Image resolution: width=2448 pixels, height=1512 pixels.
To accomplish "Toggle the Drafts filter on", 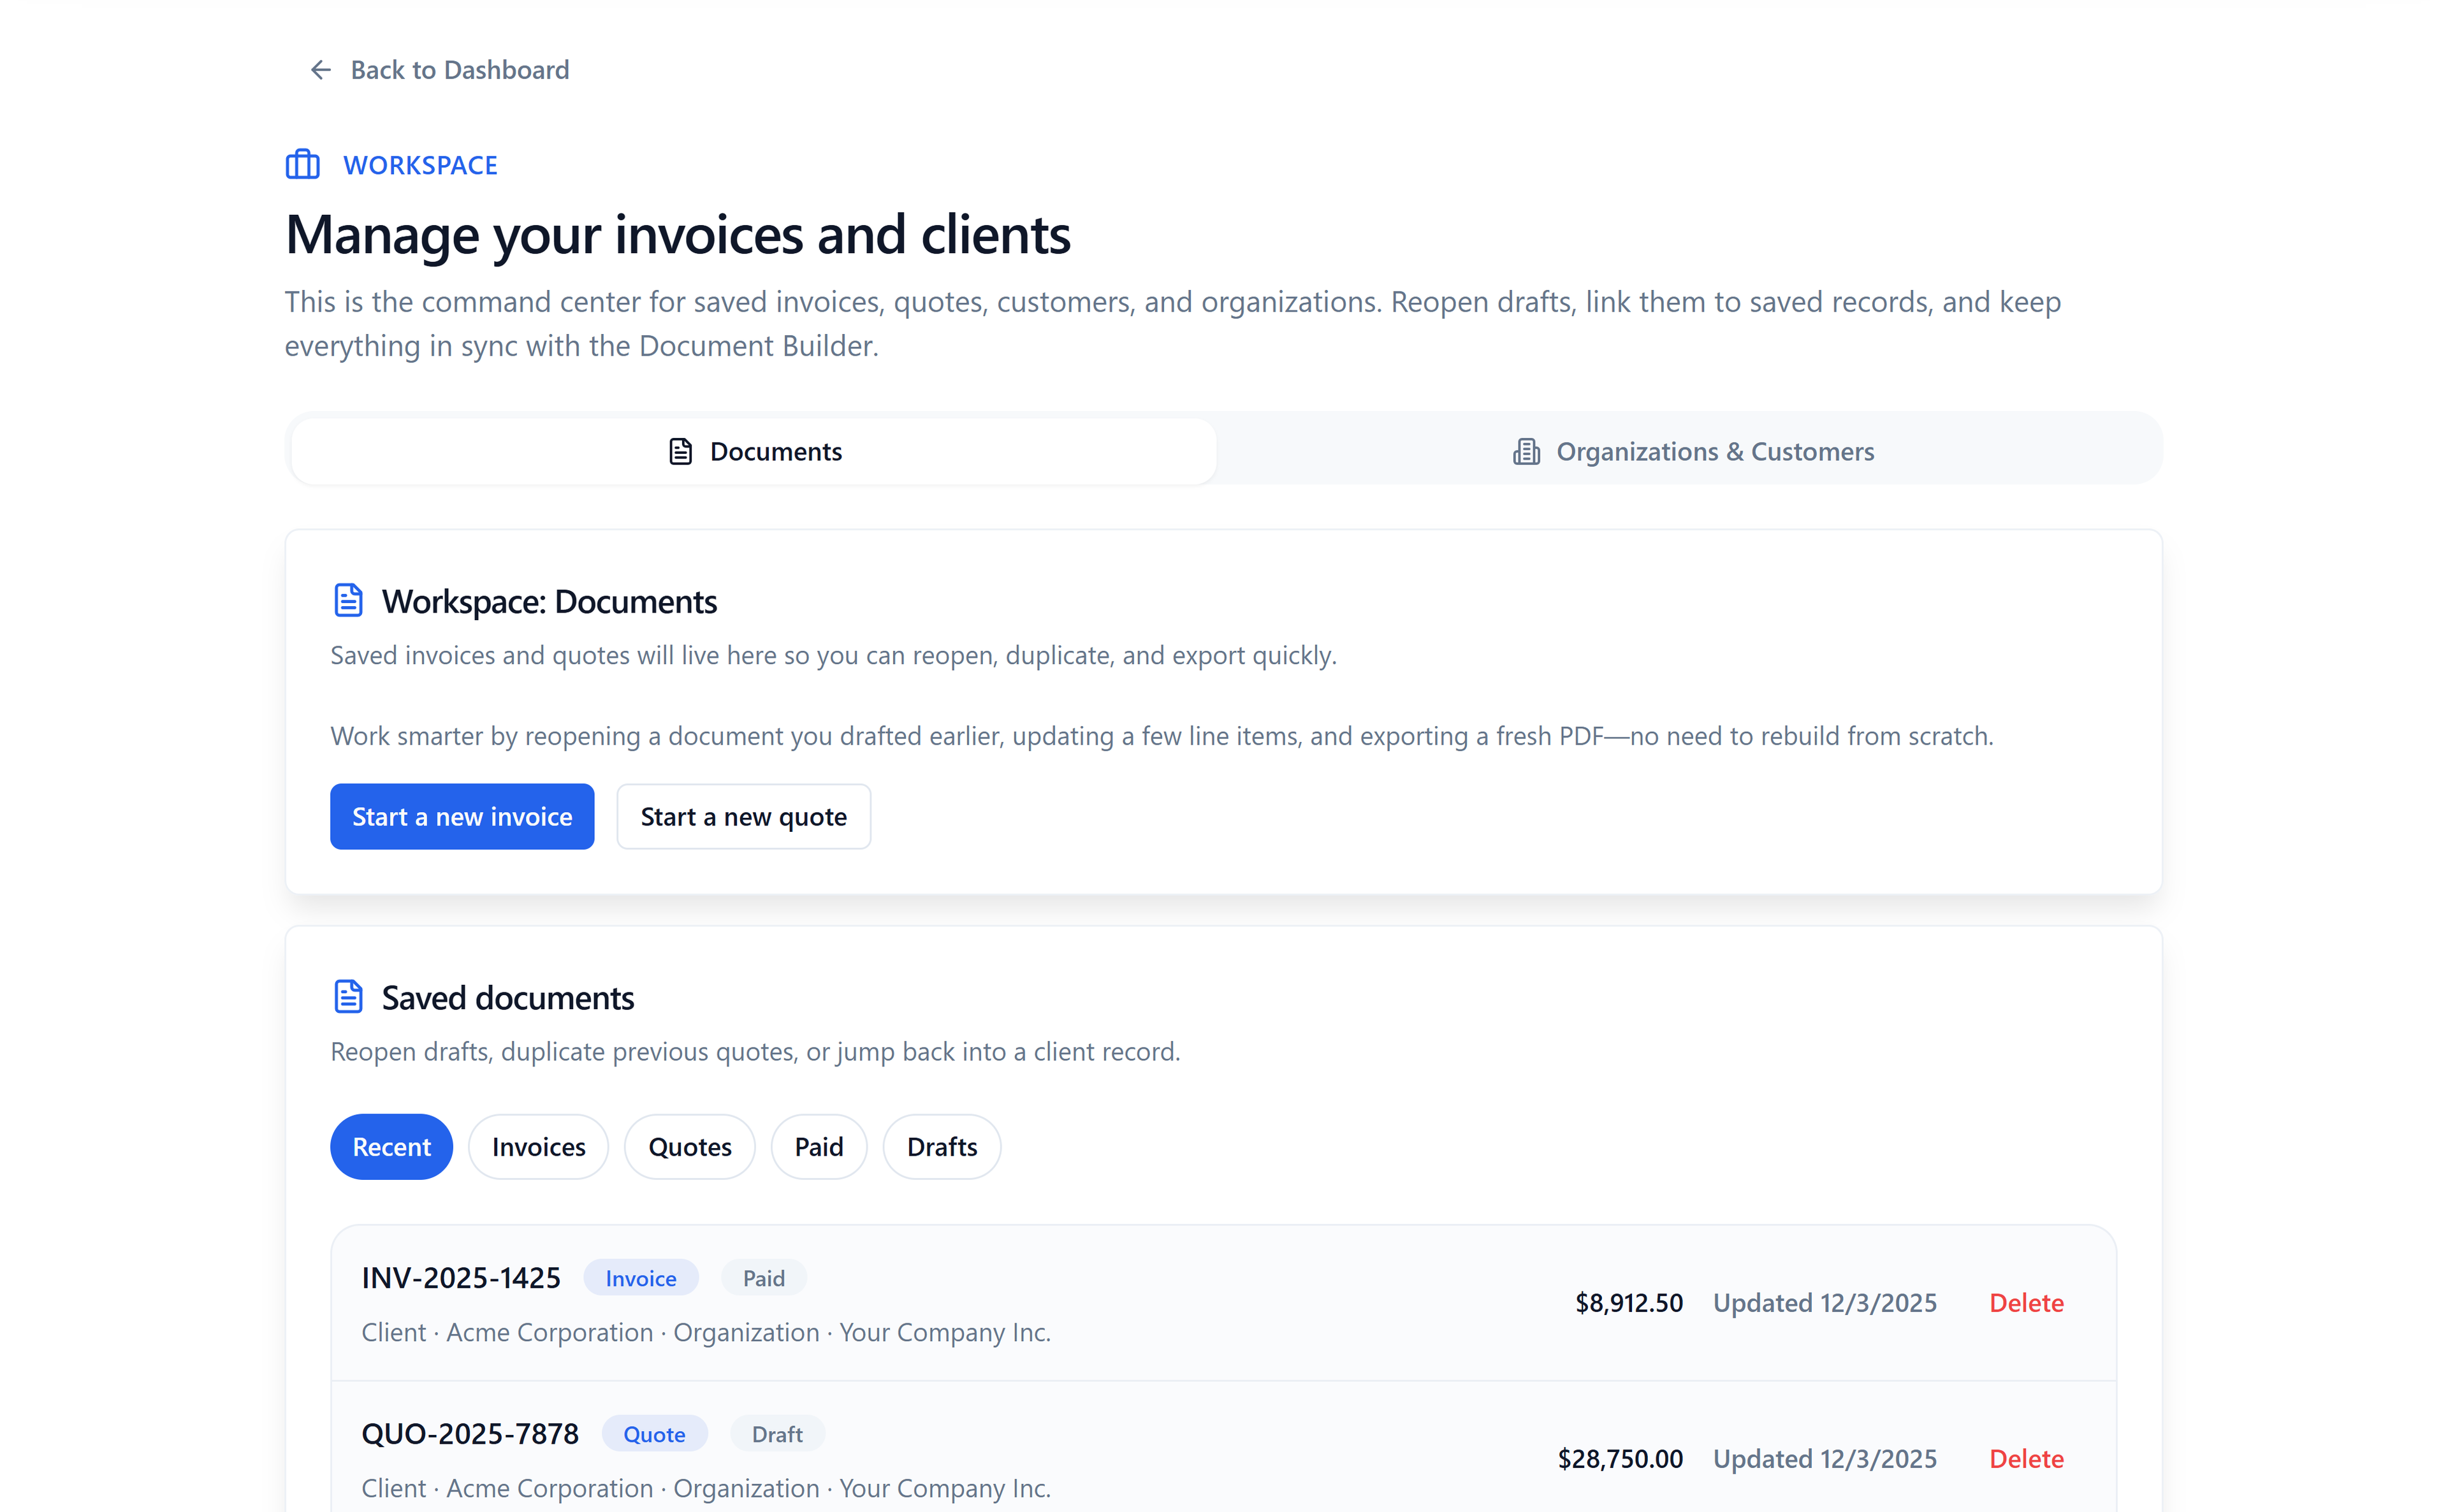I will click(x=941, y=1146).
